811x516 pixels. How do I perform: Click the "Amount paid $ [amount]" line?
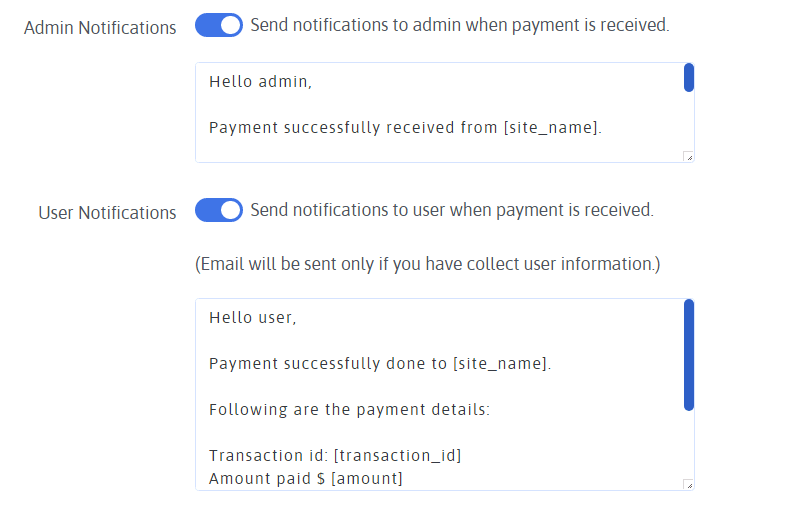pos(306,479)
